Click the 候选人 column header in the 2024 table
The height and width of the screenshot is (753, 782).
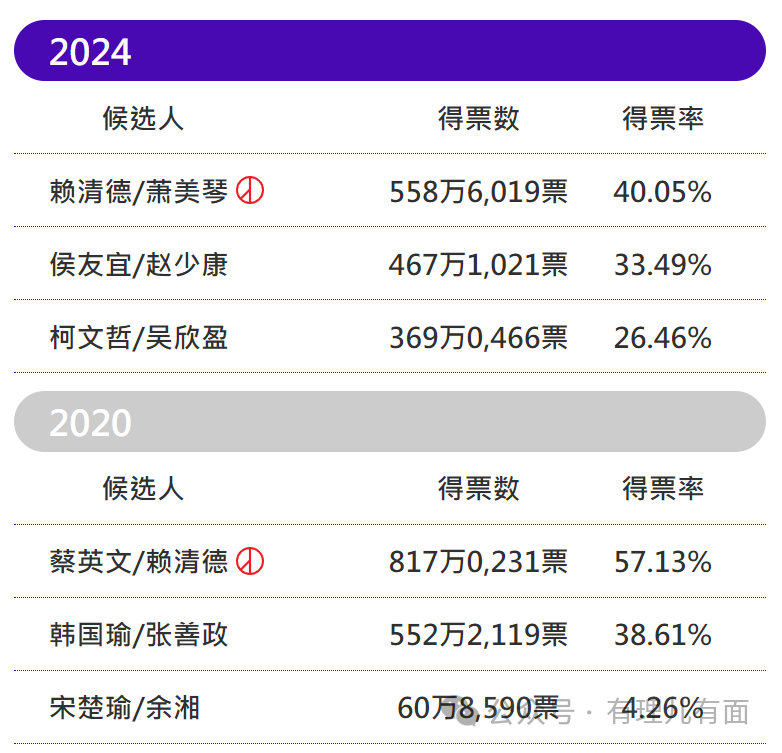tap(143, 119)
